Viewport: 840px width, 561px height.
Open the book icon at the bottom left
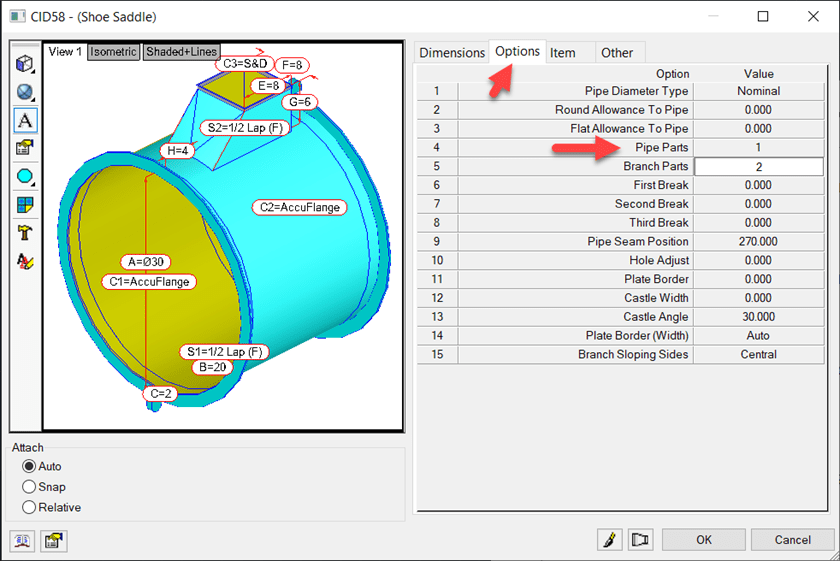pos(22,541)
